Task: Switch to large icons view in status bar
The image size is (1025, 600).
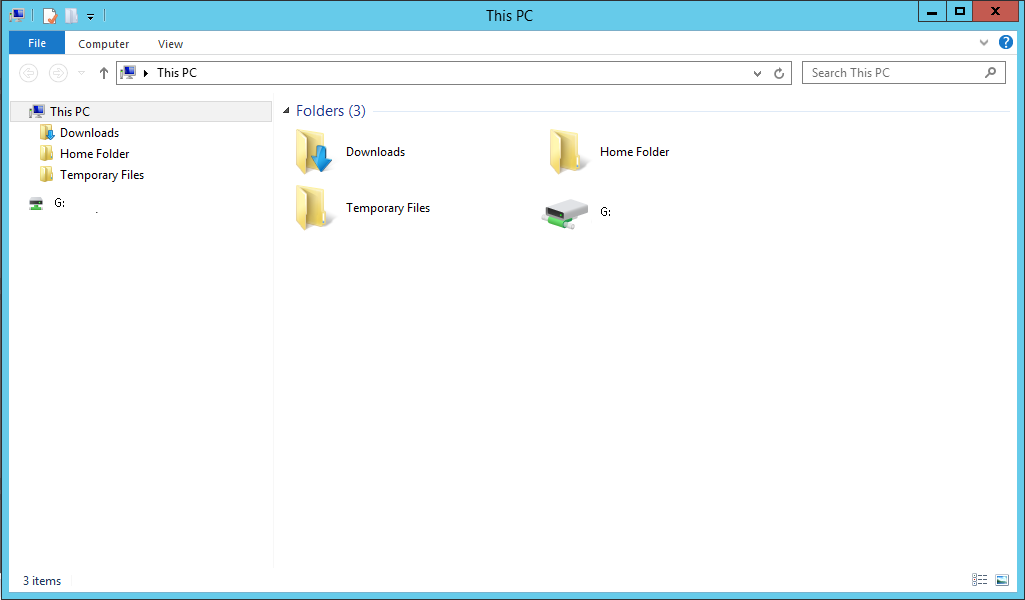Action: click(1001, 580)
